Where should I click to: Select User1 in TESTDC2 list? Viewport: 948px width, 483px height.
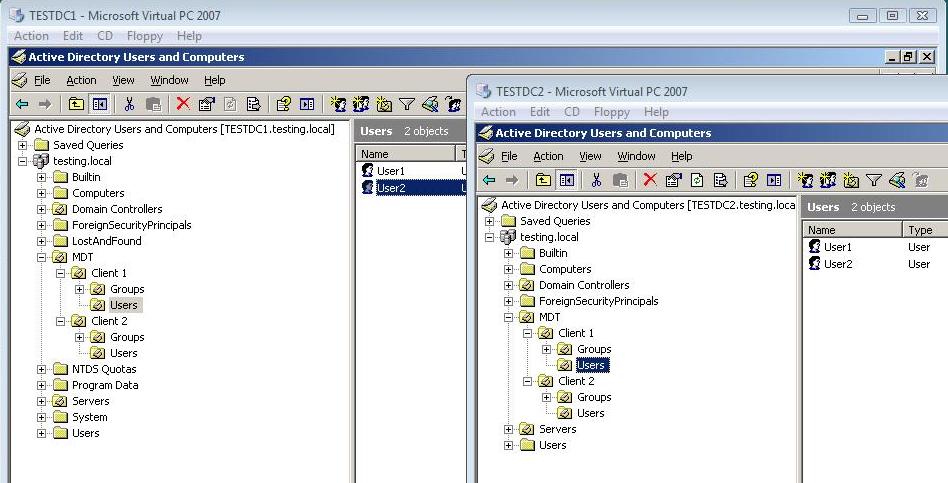(x=837, y=247)
